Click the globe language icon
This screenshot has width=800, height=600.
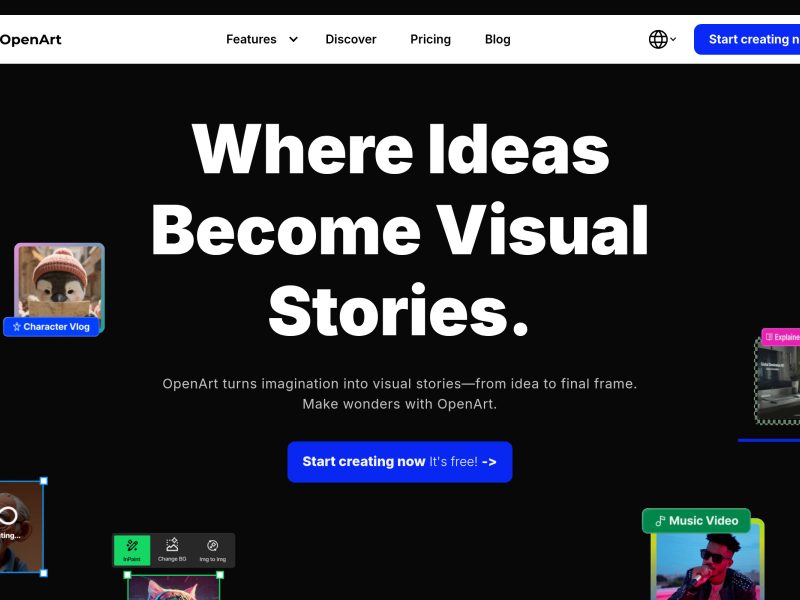pyautogui.click(x=658, y=39)
